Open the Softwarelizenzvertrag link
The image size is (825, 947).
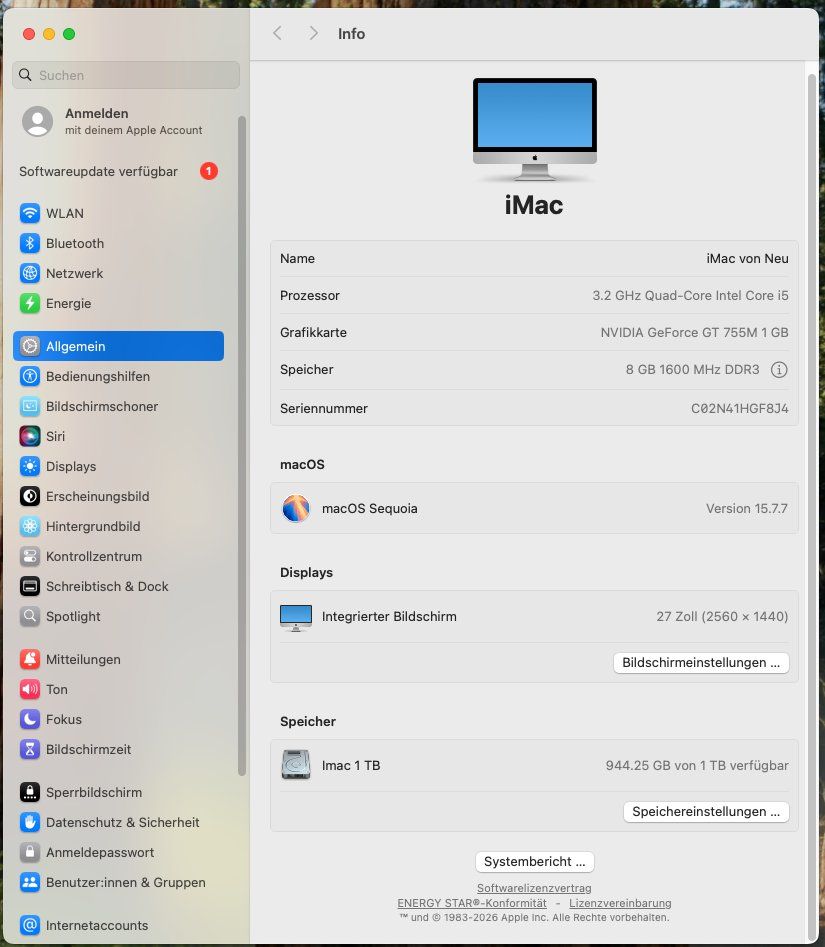[534, 888]
